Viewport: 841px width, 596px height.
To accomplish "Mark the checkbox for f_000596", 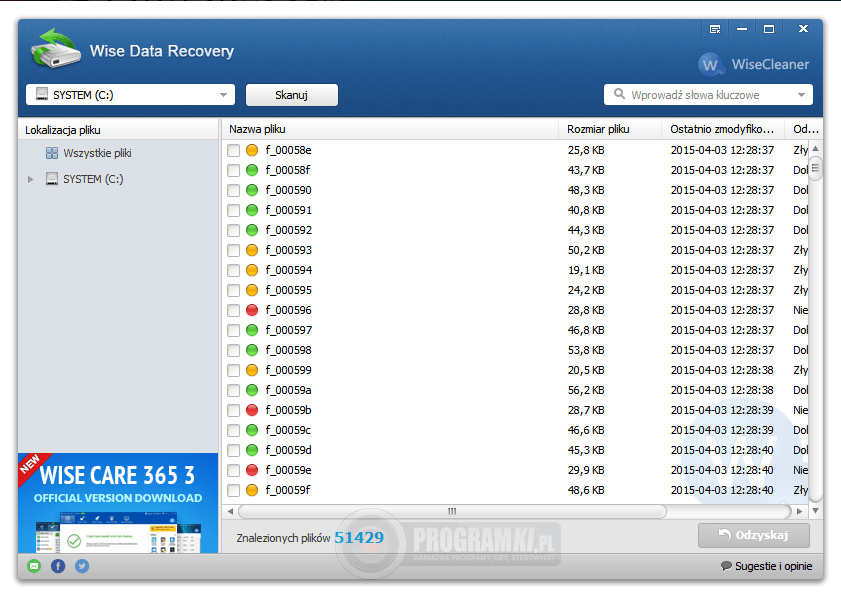I will [233, 311].
